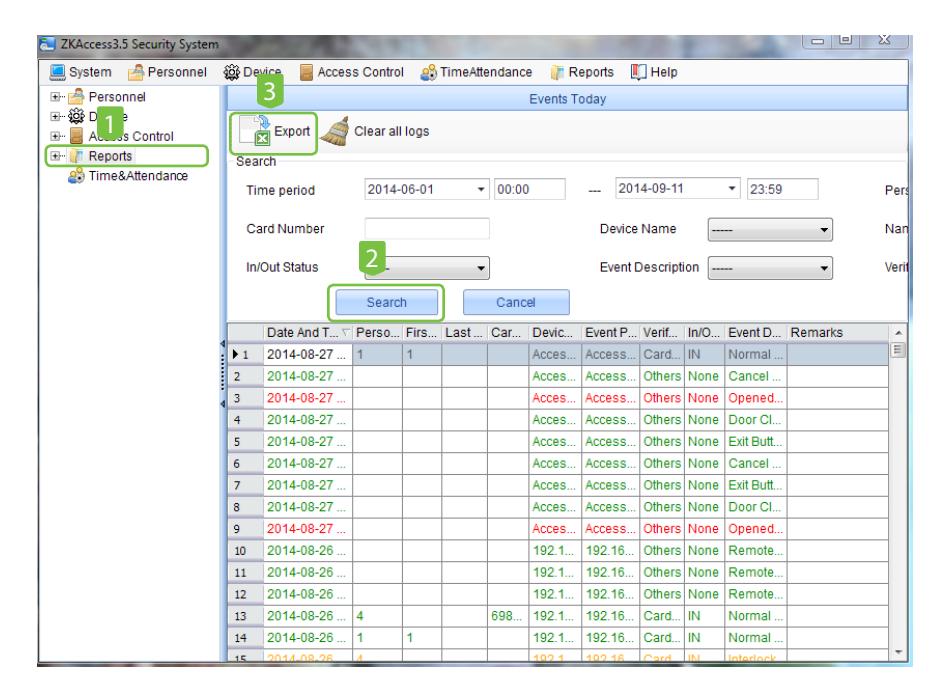Image resolution: width=946 pixels, height=700 pixels.
Task: Open the Reports menu
Action: 582,72
